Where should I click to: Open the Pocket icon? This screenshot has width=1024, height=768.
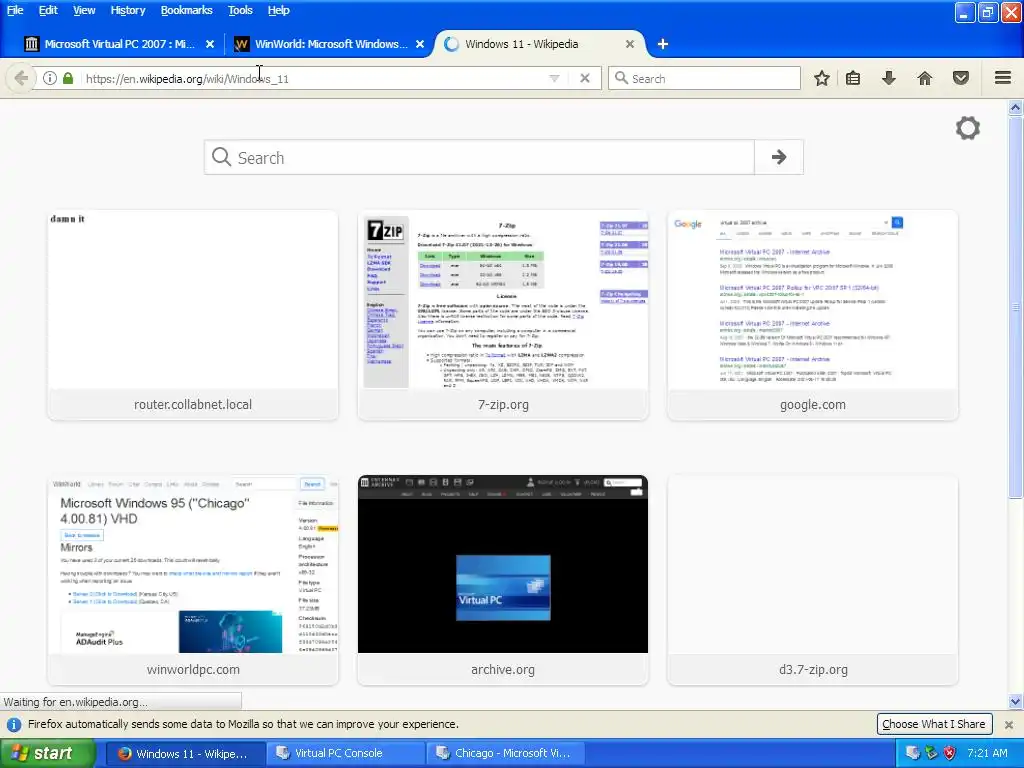point(961,78)
